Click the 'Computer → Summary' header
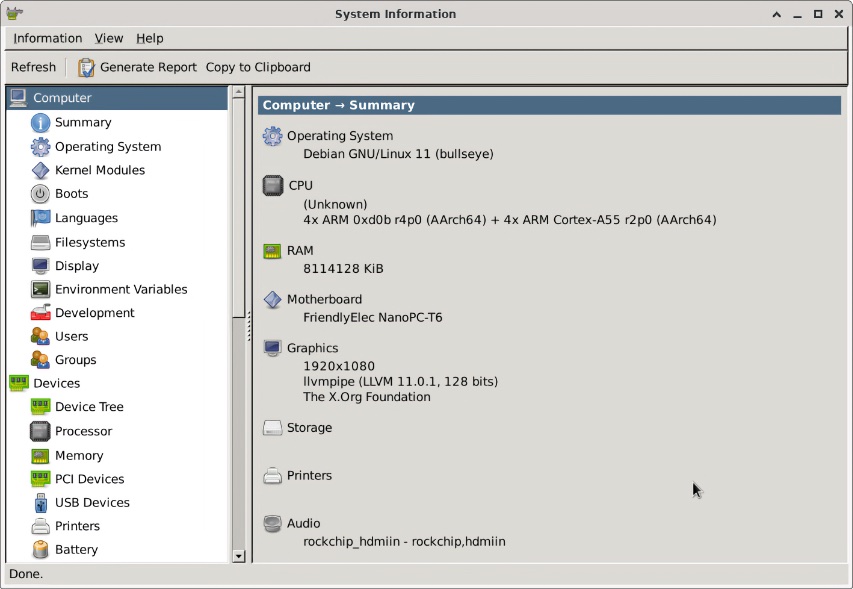 click(549, 105)
